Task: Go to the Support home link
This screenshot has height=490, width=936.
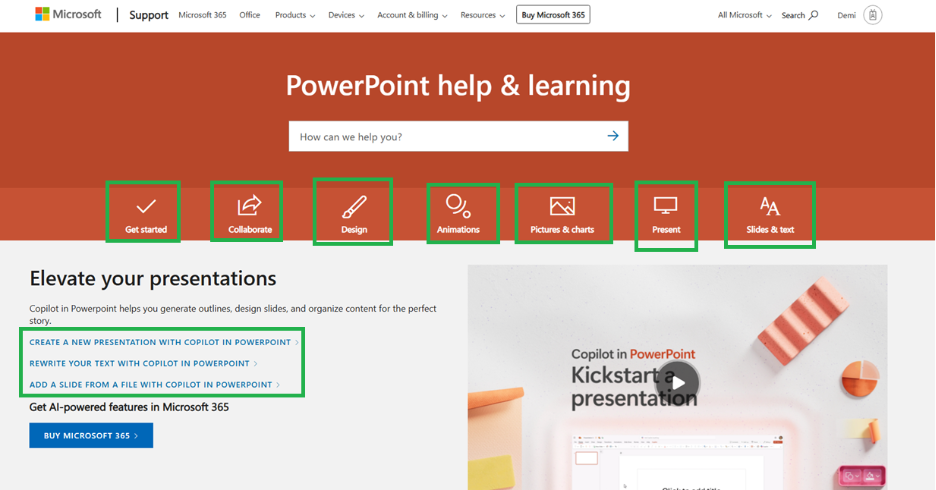Action: click(149, 15)
